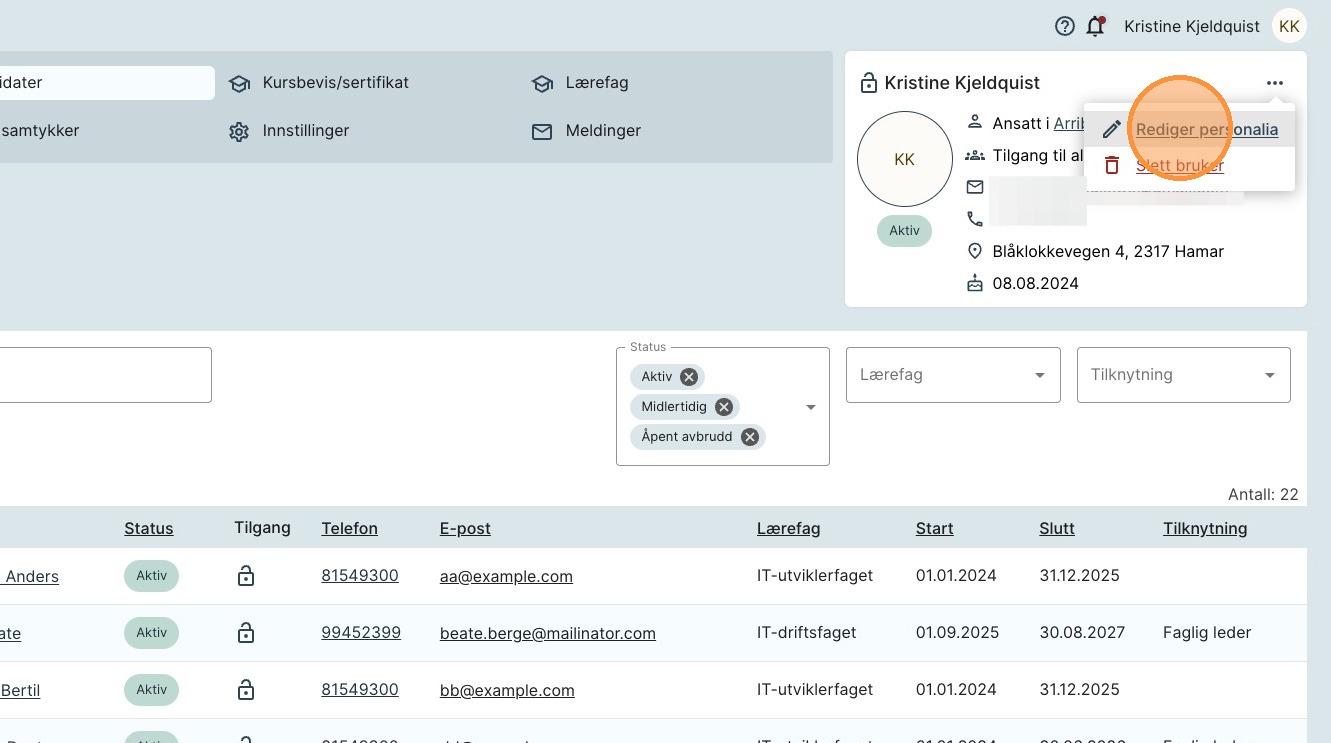The width and height of the screenshot is (1331, 743).
Task: Open the notifications bell
Action: pyautogui.click(x=1095, y=27)
